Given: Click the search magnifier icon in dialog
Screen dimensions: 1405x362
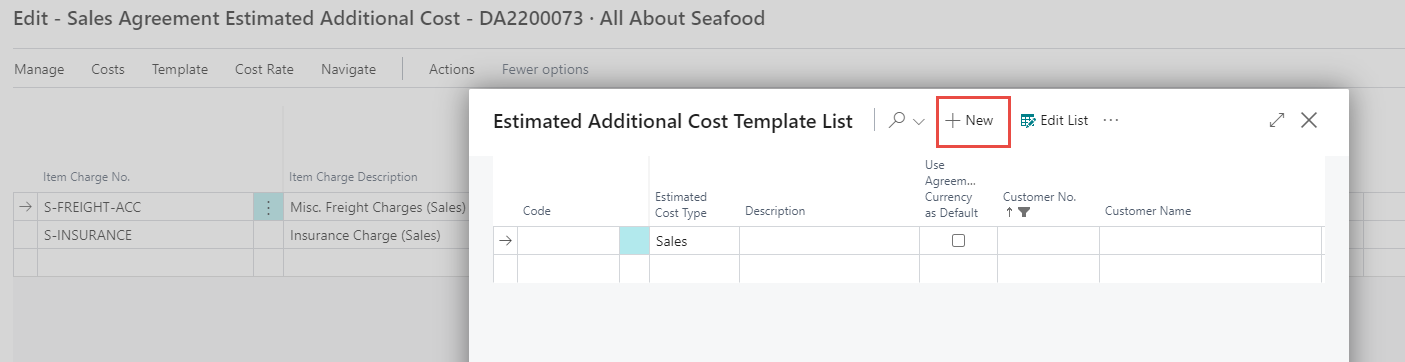Looking at the screenshot, I should 897,120.
